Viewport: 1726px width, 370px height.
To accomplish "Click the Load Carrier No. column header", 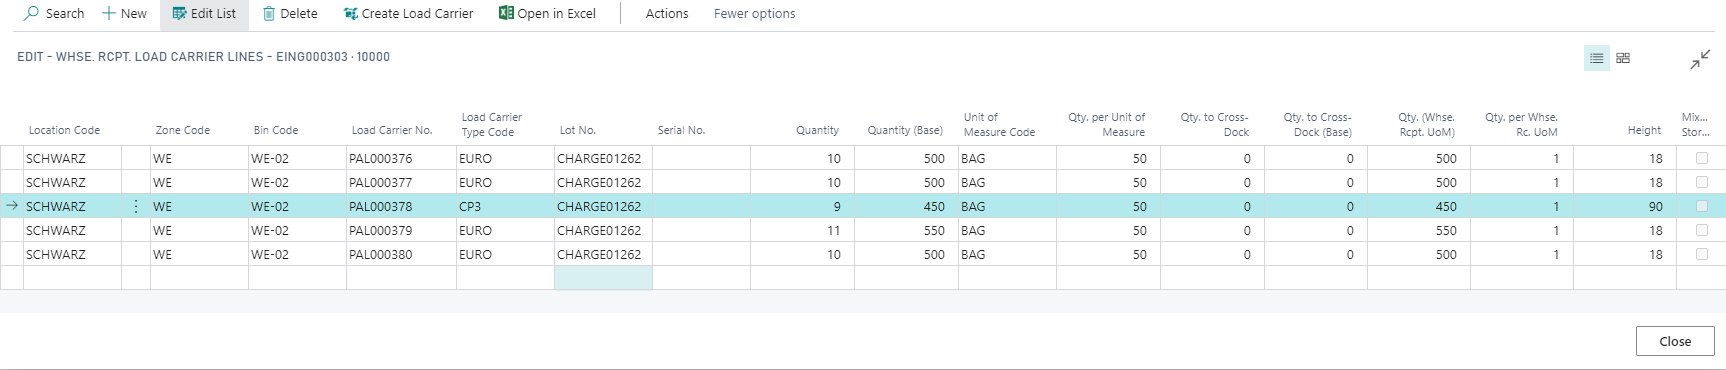I will pyautogui.click(x=392, y=130).
